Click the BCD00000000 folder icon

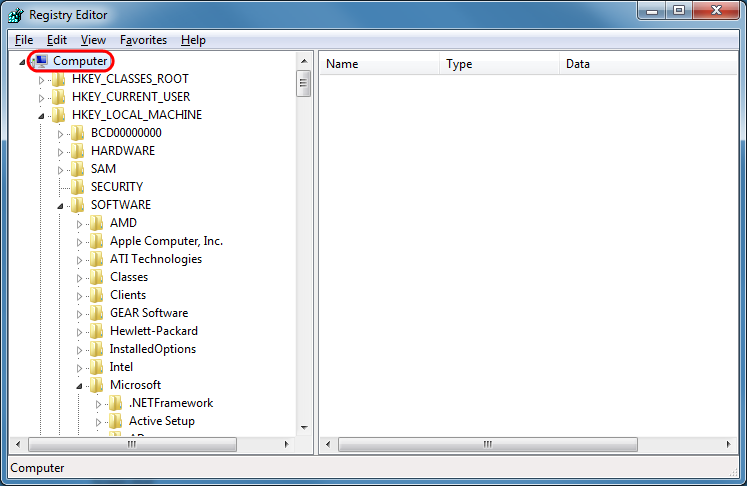[78, 133]
